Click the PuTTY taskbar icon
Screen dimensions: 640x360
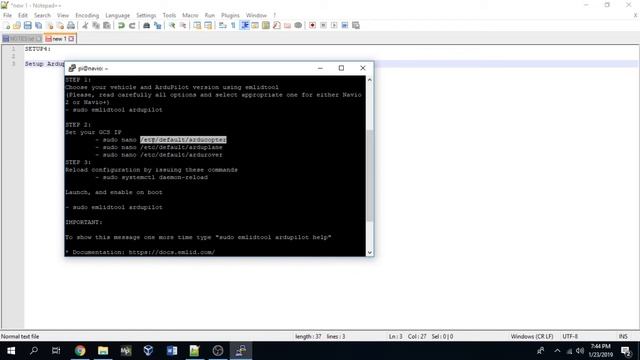coord(241,351)
